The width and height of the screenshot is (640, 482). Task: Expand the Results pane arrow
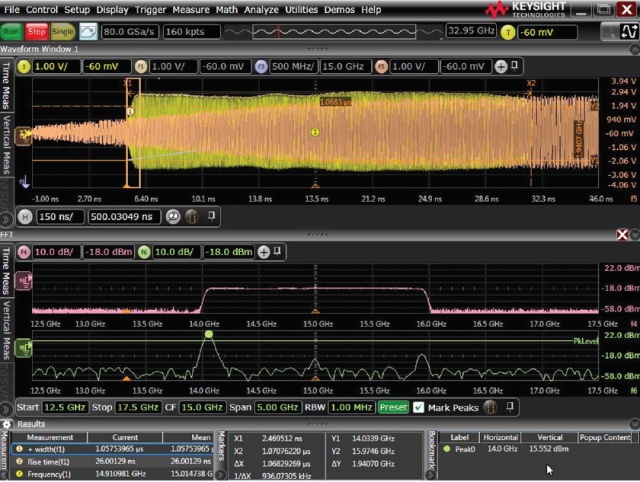point(634,424)
